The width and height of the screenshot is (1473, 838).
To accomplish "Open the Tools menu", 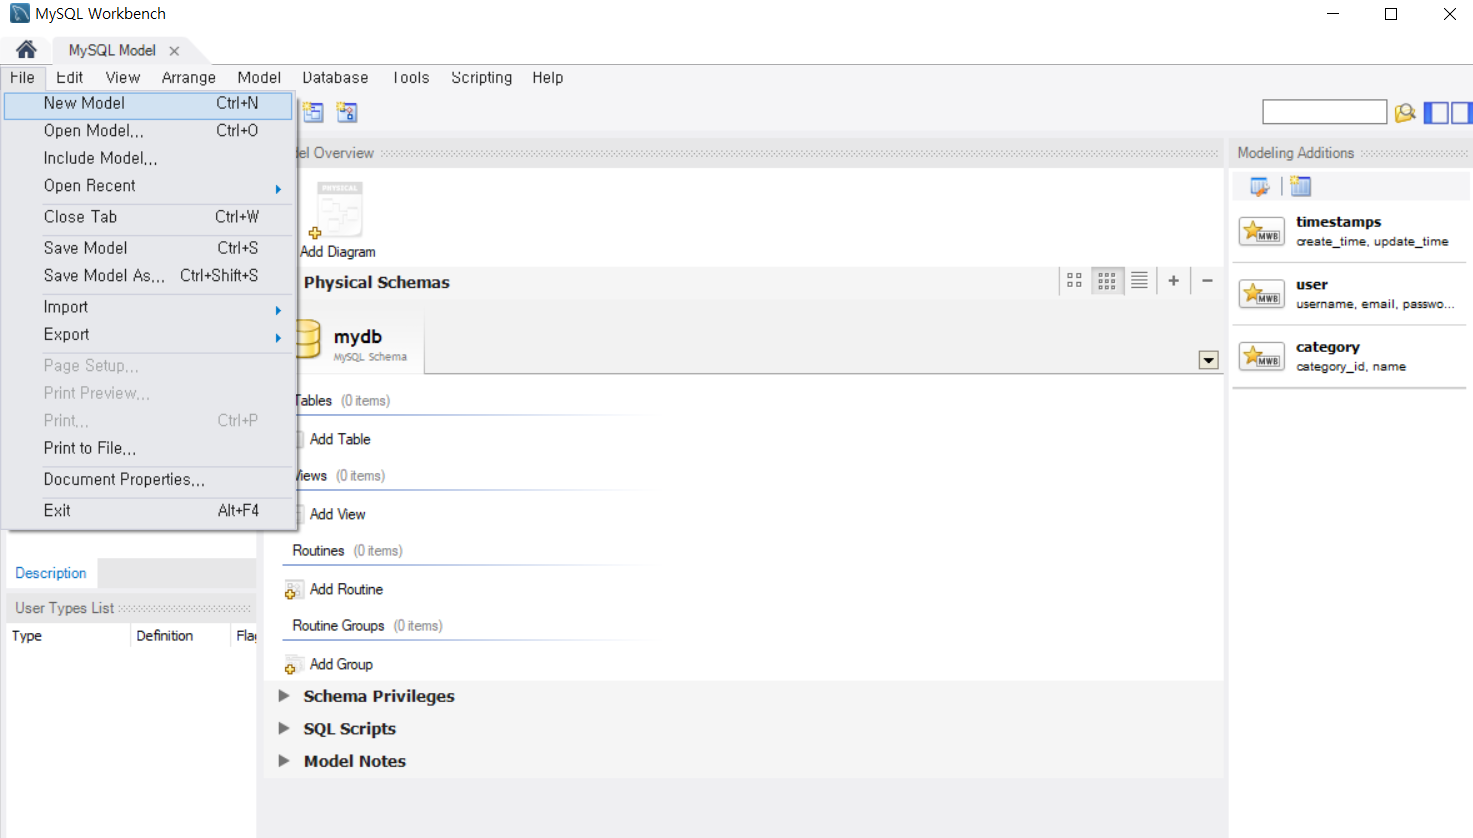I will pos(410,78).
